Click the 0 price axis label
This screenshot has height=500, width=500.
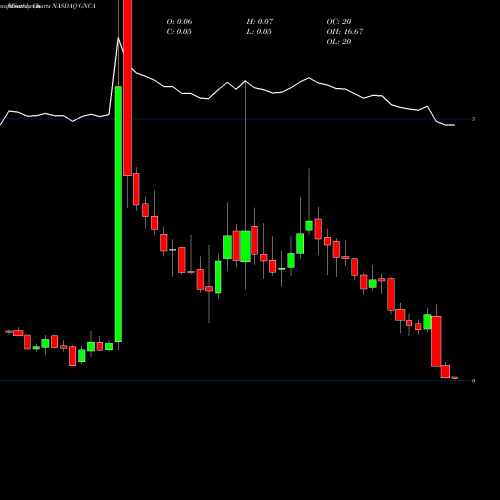(473, 381)
